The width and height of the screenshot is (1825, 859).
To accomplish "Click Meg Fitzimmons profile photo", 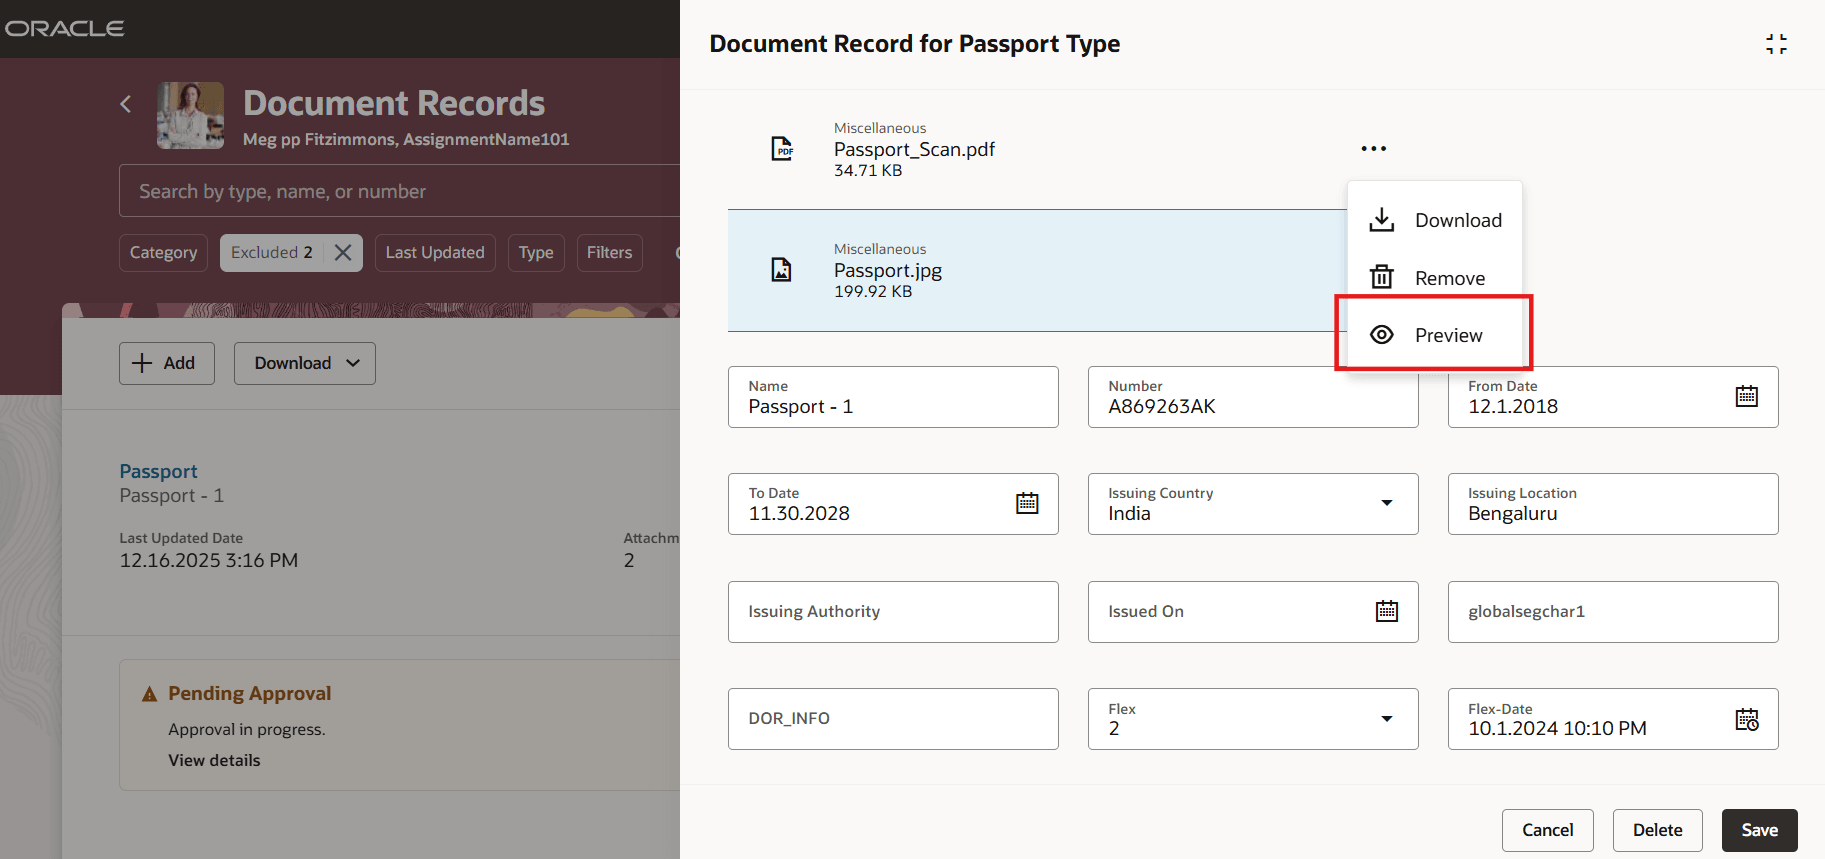I will (x=190, y=115).
